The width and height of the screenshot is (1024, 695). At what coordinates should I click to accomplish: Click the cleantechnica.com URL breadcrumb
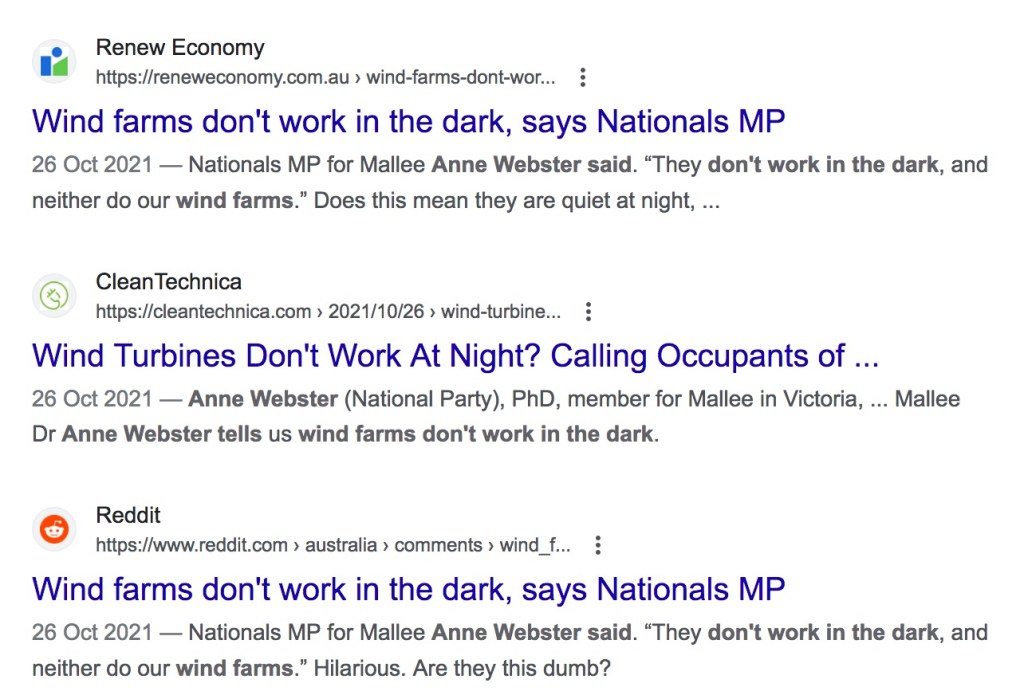click(x=328, y=312)
